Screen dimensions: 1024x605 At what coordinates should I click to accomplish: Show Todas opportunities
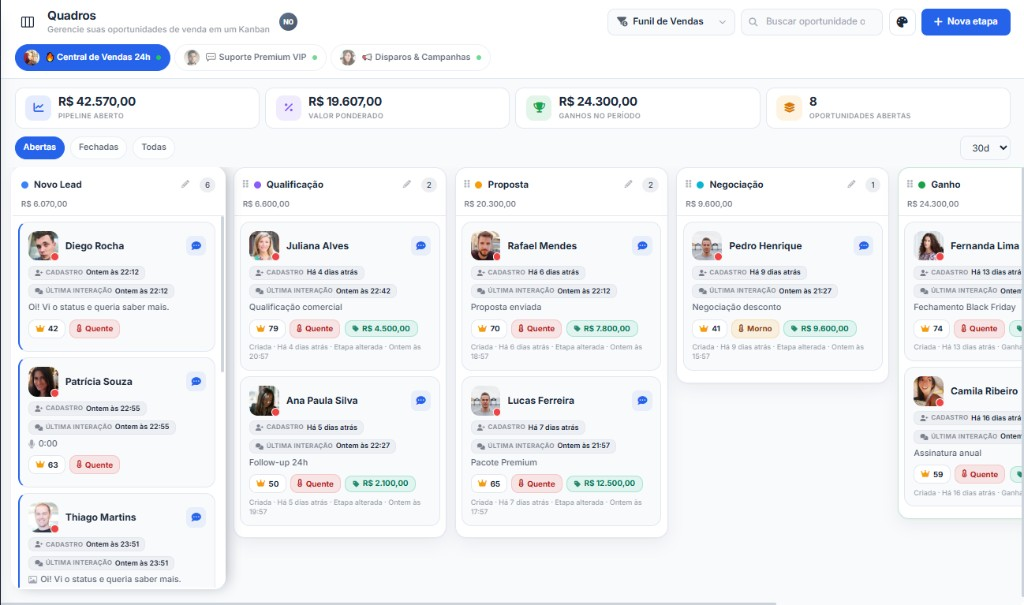tap(154, 148)
